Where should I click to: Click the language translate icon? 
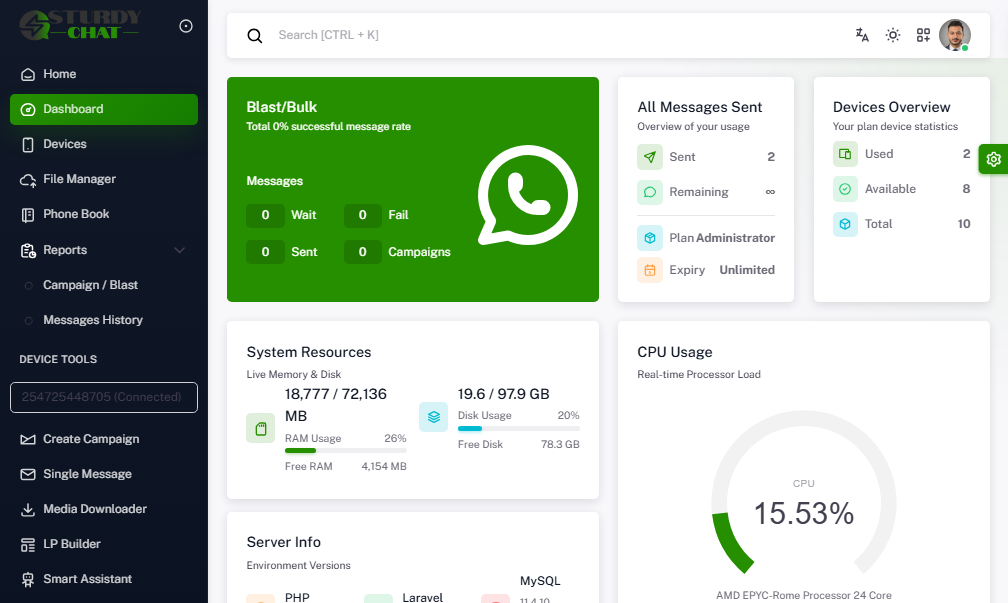coord(862,35)
